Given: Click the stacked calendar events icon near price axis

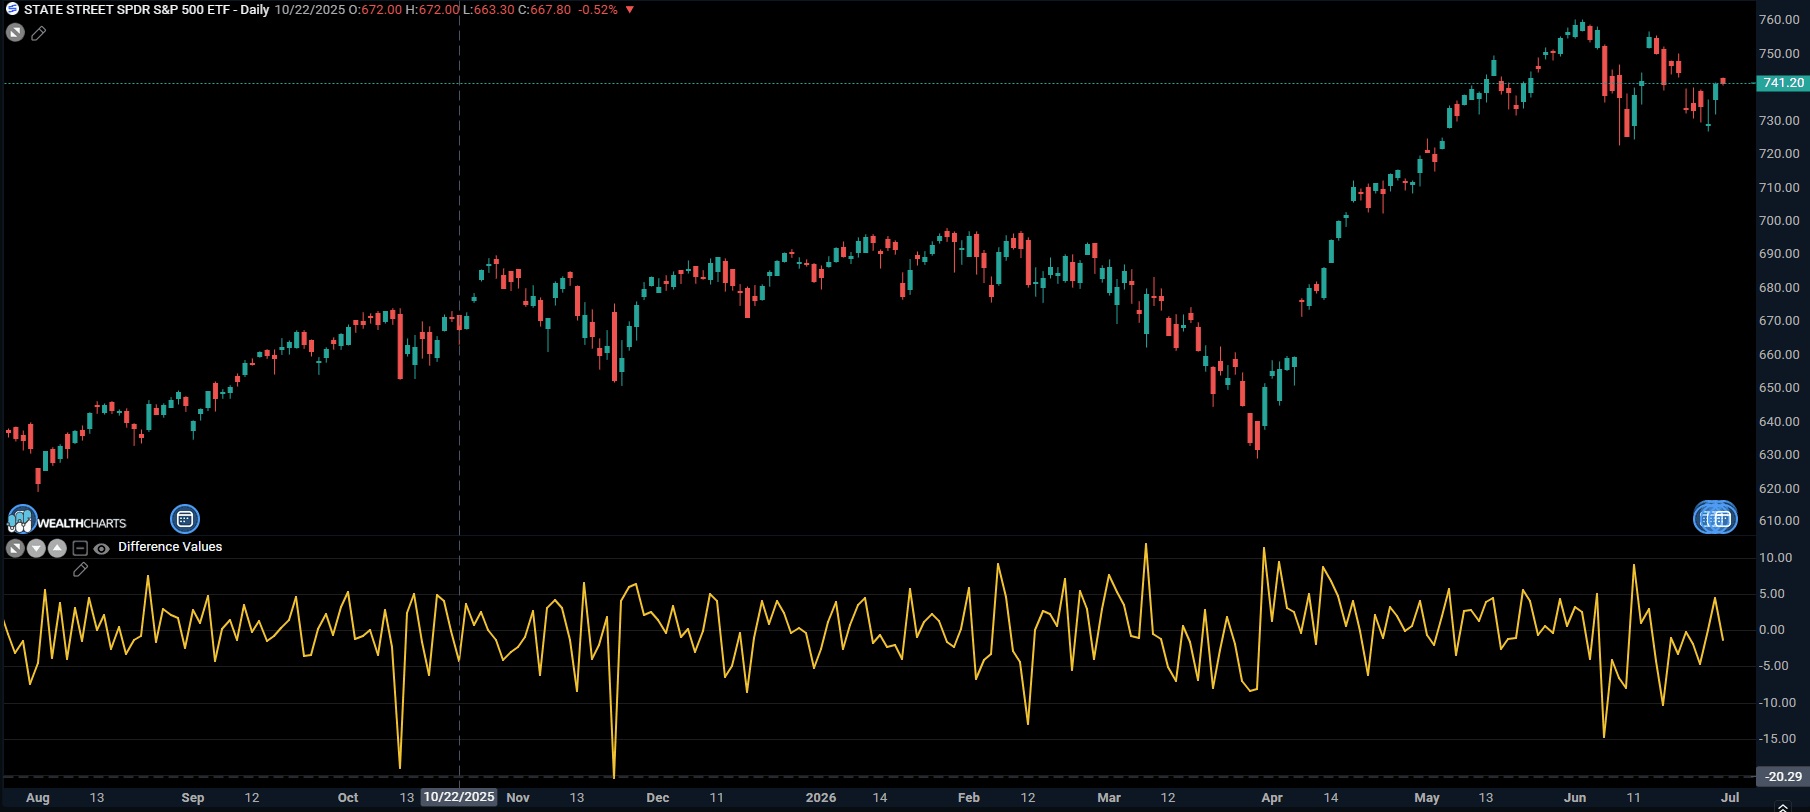Looking at the screenshot, I should (x=1715, y=518).
